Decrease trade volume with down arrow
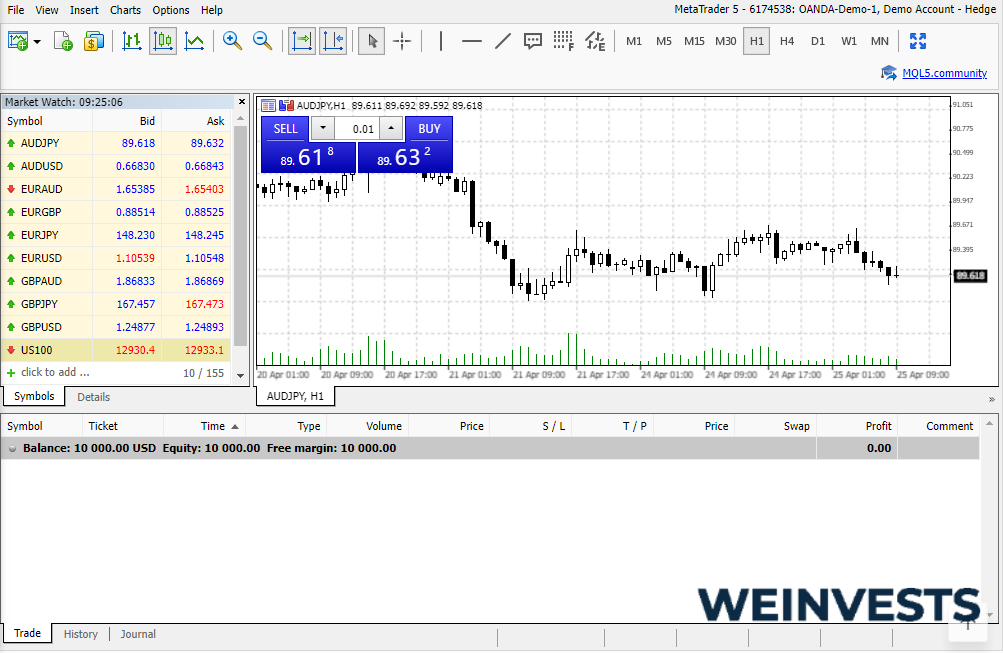The width and height of the screenshot is (1003, 653). [x=323, y=128]
